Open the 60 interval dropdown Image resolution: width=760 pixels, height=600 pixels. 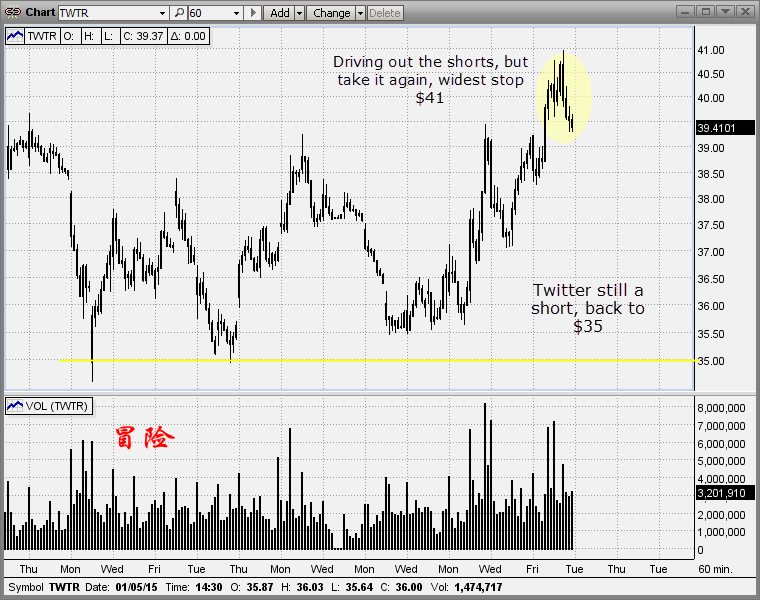(237, 13)
